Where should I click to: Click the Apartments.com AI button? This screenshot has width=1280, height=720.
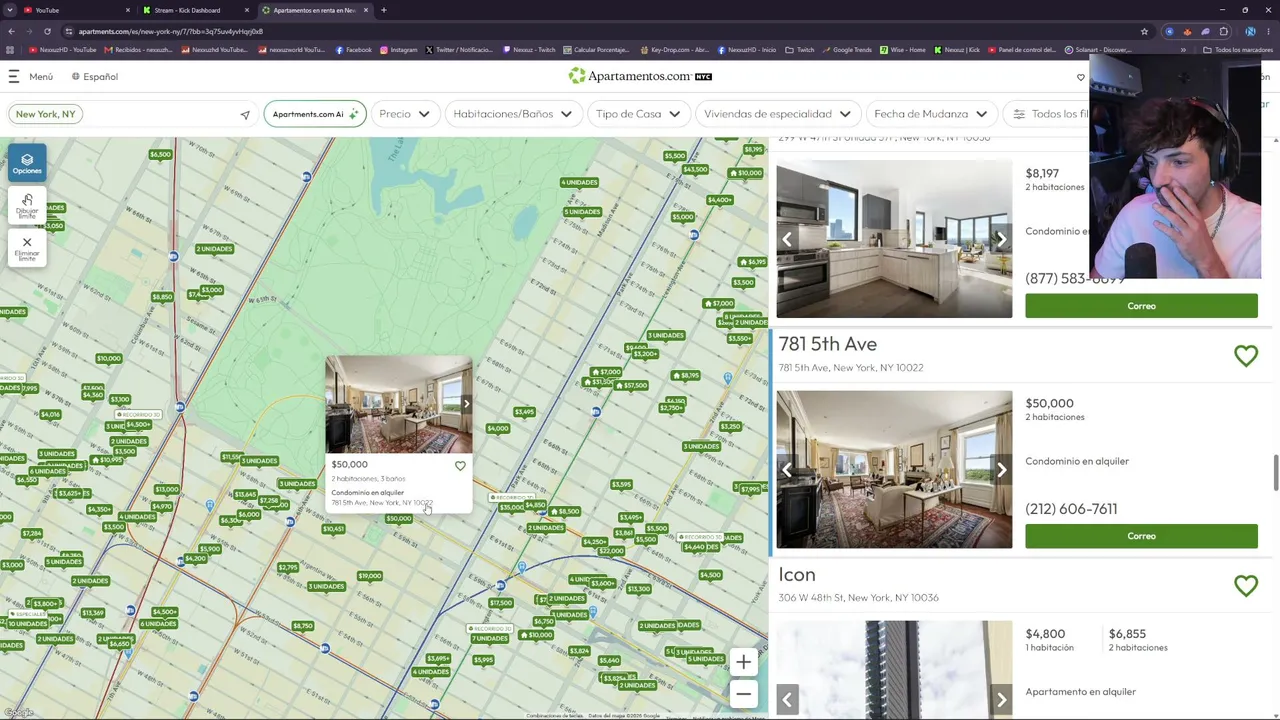314,114
